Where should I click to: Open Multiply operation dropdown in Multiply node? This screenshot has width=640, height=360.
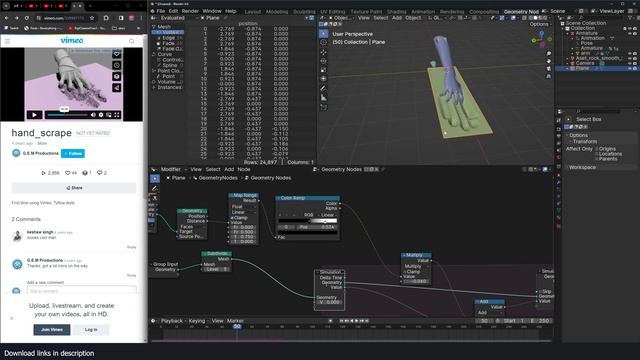click(x=416, y=266)
